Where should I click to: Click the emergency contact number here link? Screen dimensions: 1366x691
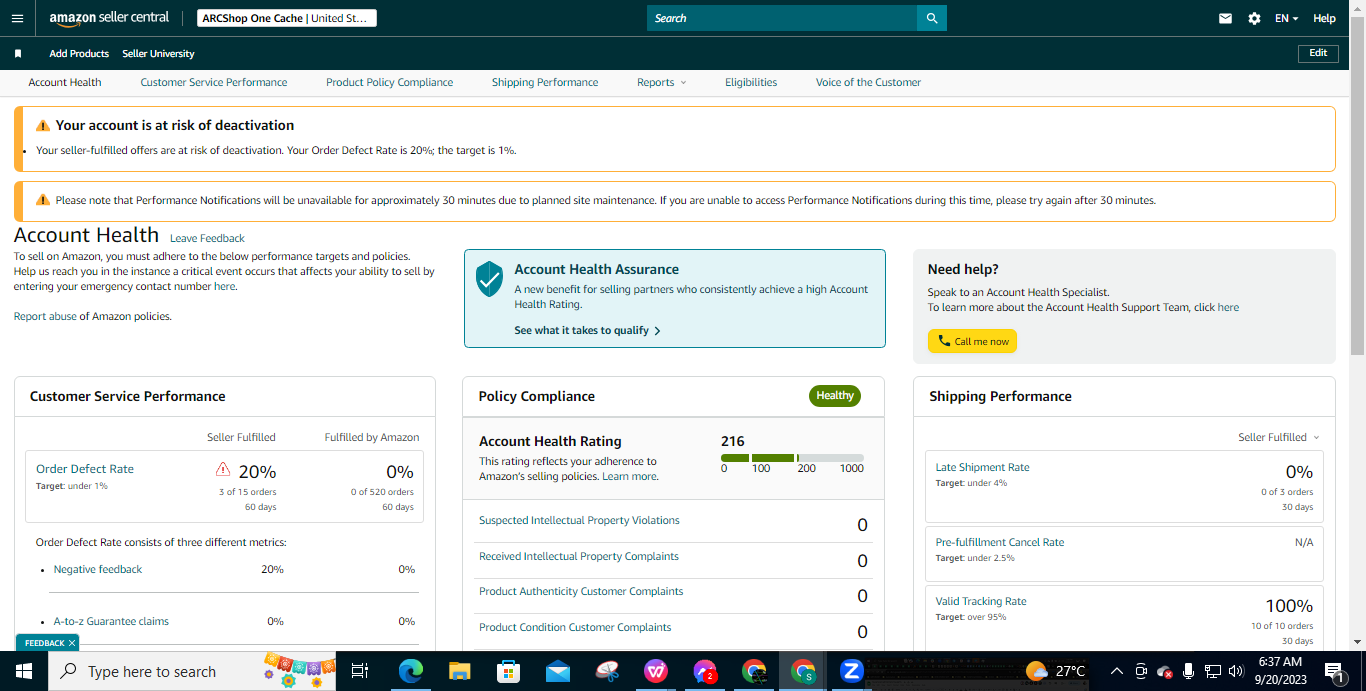225,286
